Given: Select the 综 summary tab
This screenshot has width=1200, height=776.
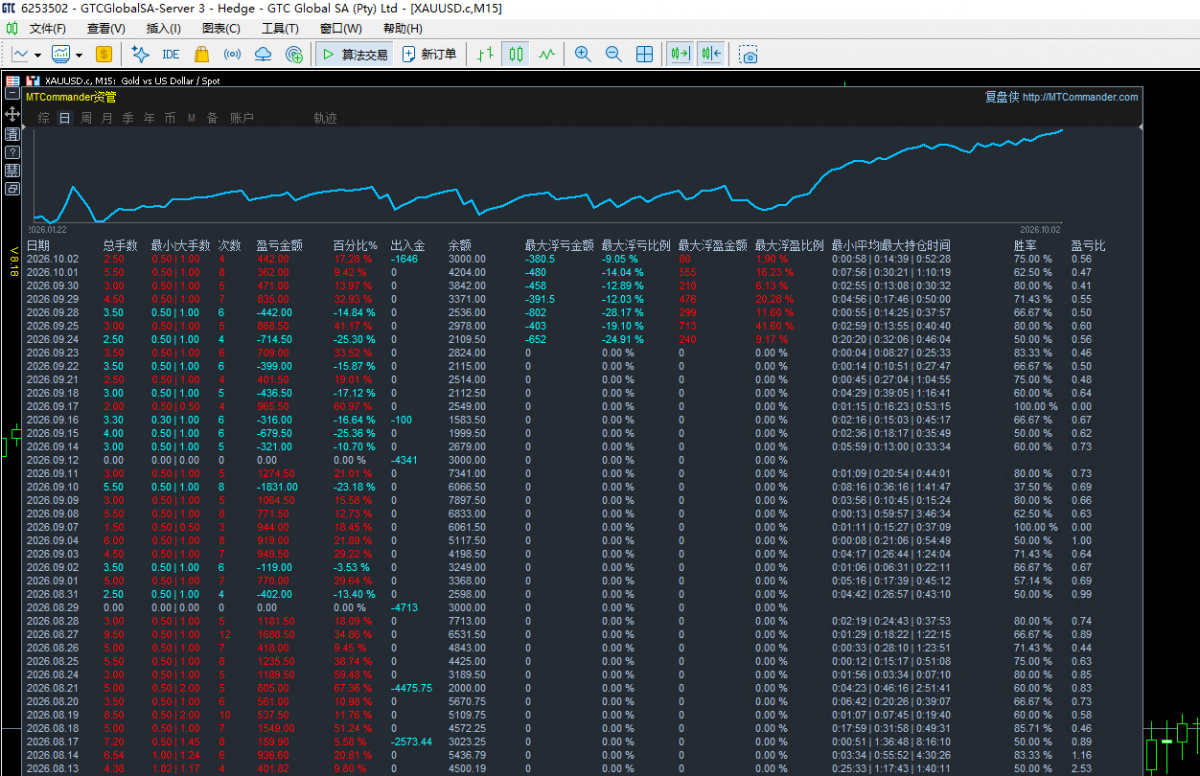Looking at the screenshot, I should 43,118.
